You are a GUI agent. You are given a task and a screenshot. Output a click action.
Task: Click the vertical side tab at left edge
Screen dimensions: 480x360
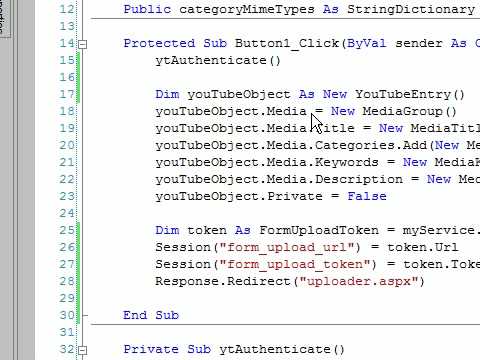point(5,18)
